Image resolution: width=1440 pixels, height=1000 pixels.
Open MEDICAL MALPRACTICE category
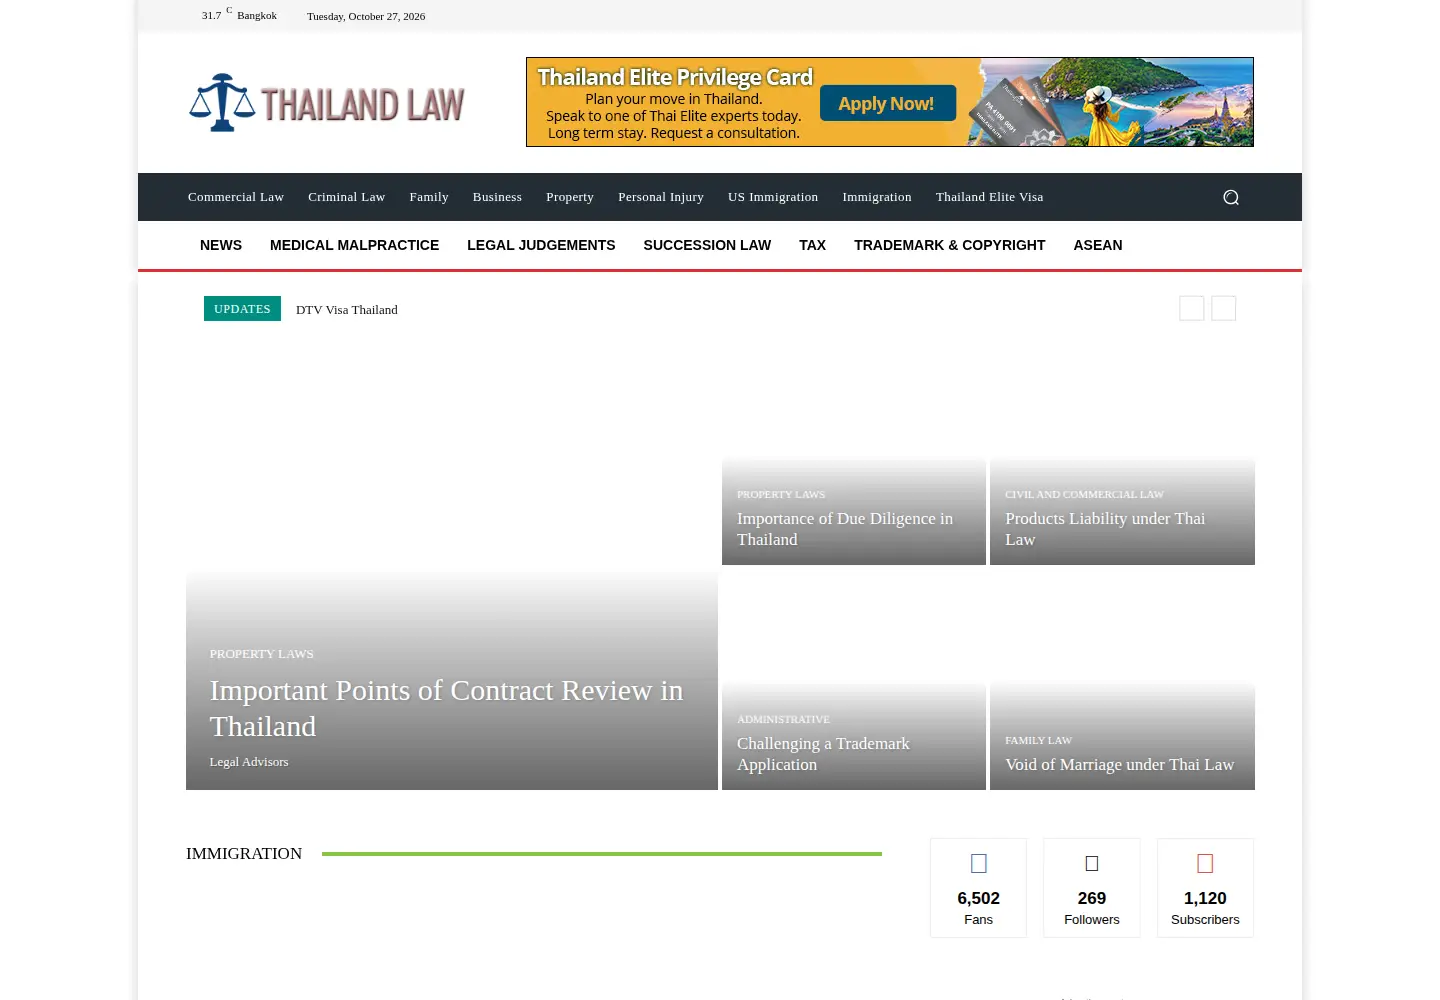point(354,245)
